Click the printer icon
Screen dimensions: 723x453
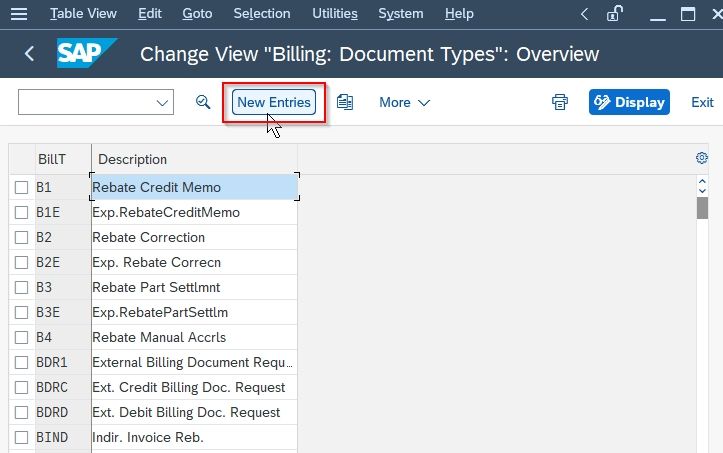pos(560,102)
